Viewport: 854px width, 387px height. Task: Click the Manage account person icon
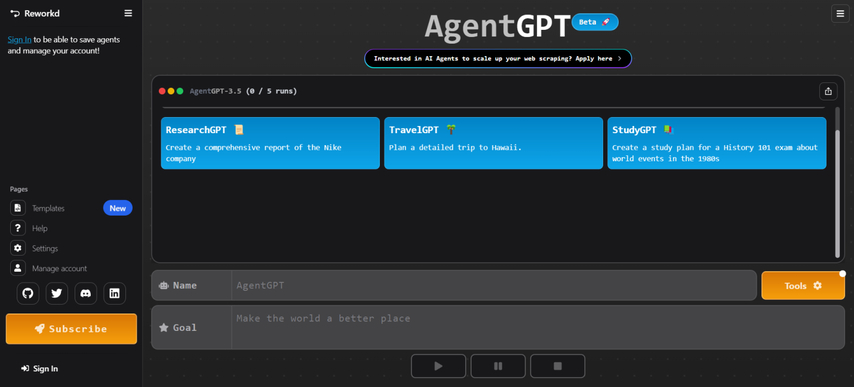pyautogui.click(x=18, y=268)
